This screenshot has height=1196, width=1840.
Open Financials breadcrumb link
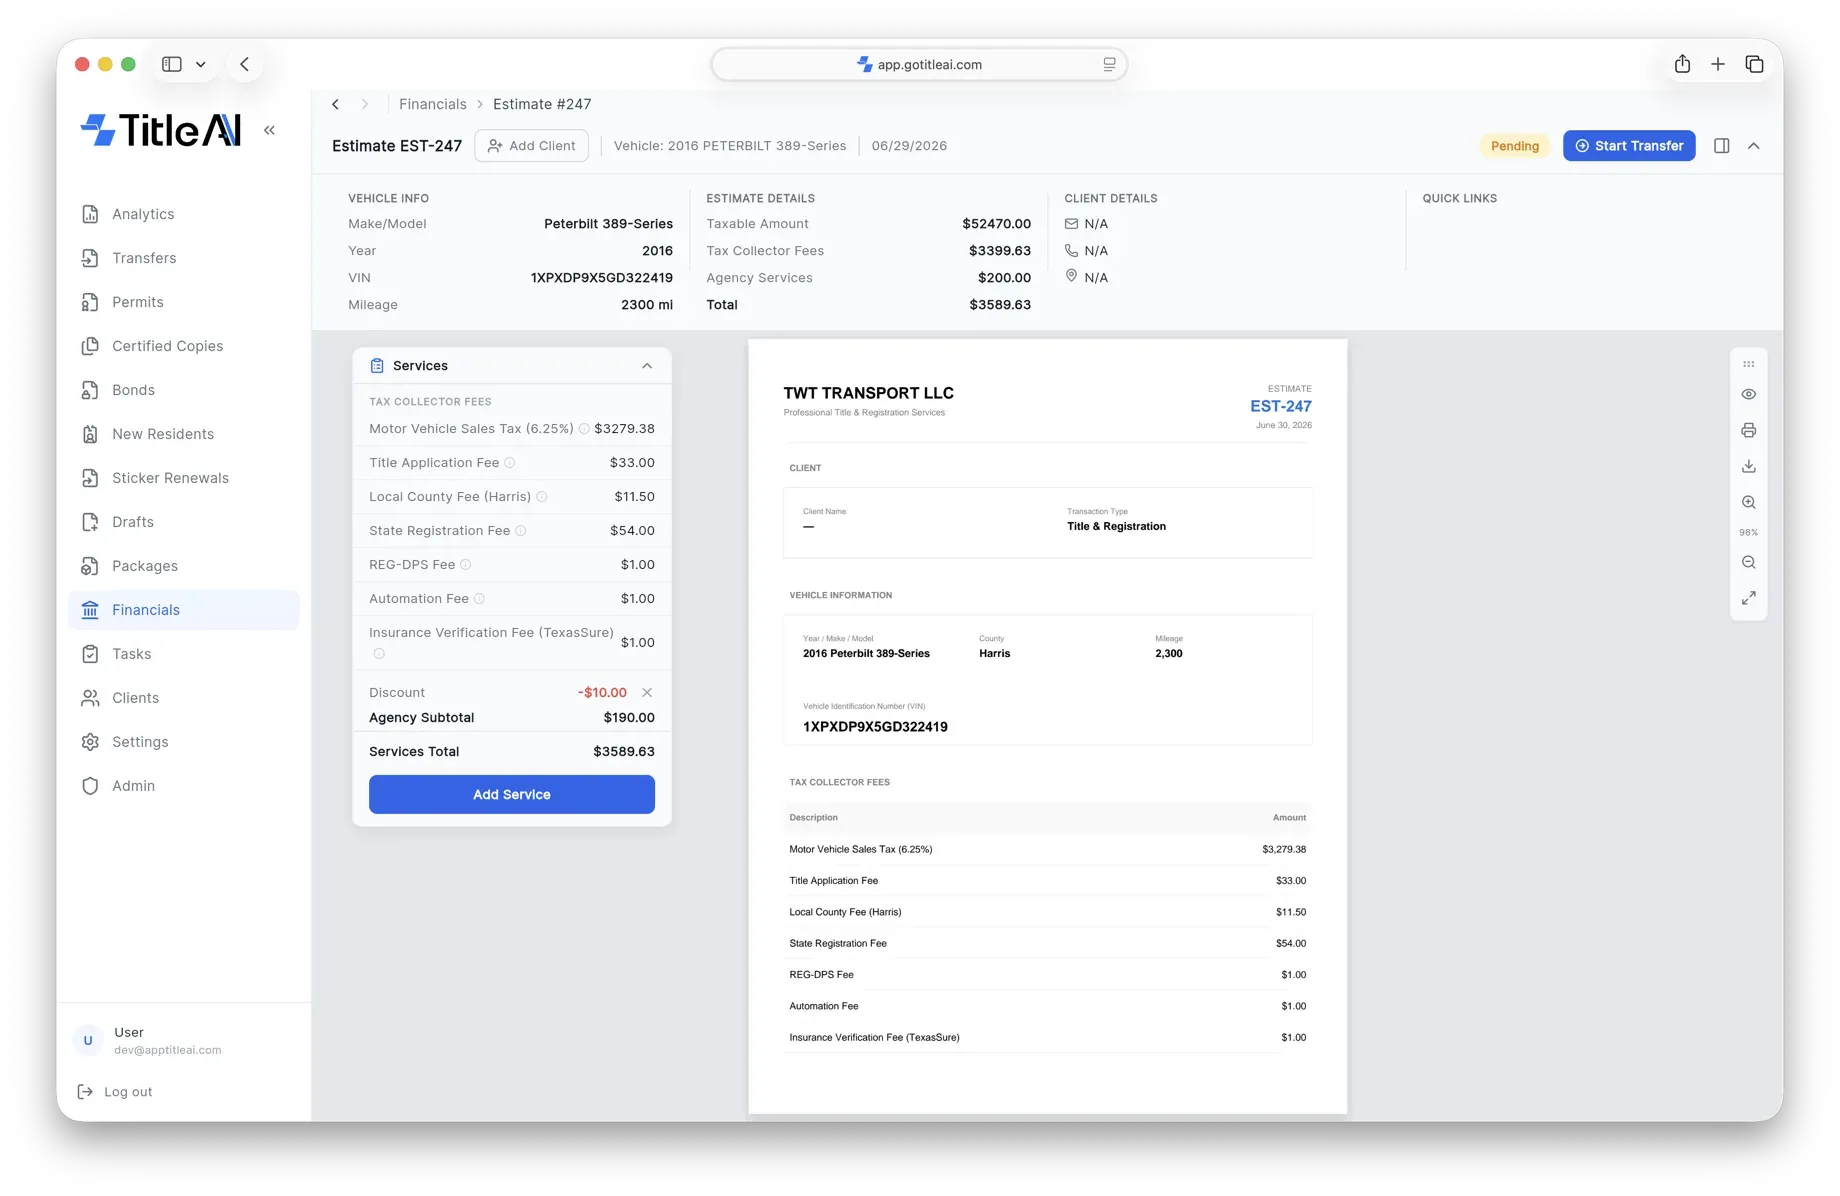[432, 104]
